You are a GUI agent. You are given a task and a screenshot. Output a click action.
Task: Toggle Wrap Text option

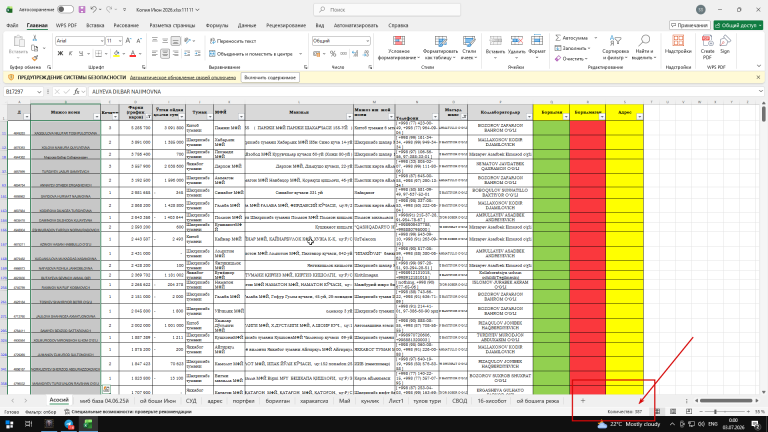[233, 41]
